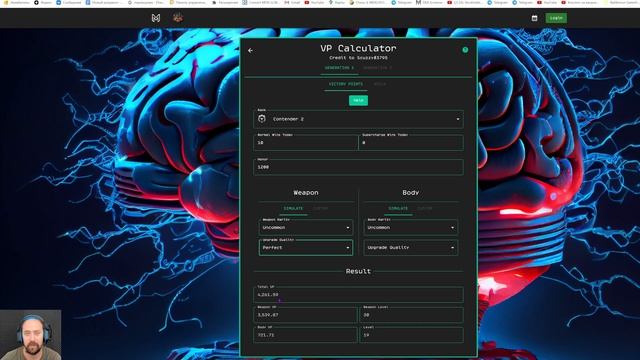Open the M logo in the header
Viewport: 640px width, 360px height.
tap(156, 18)
